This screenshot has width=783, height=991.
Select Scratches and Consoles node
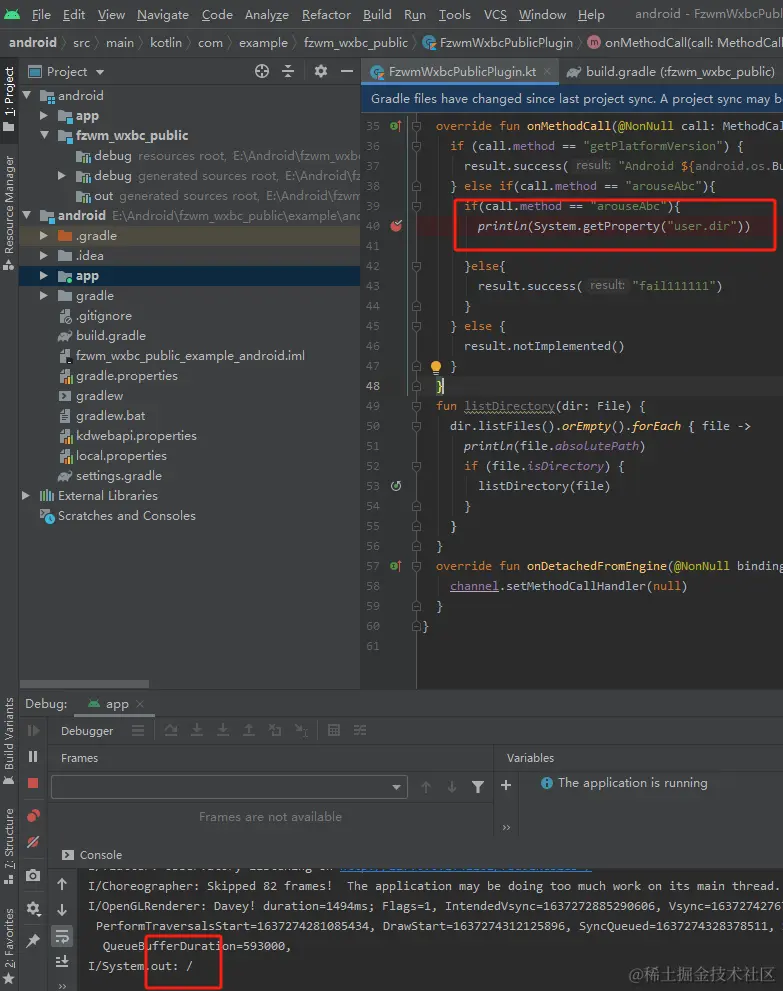pos(126,516)
